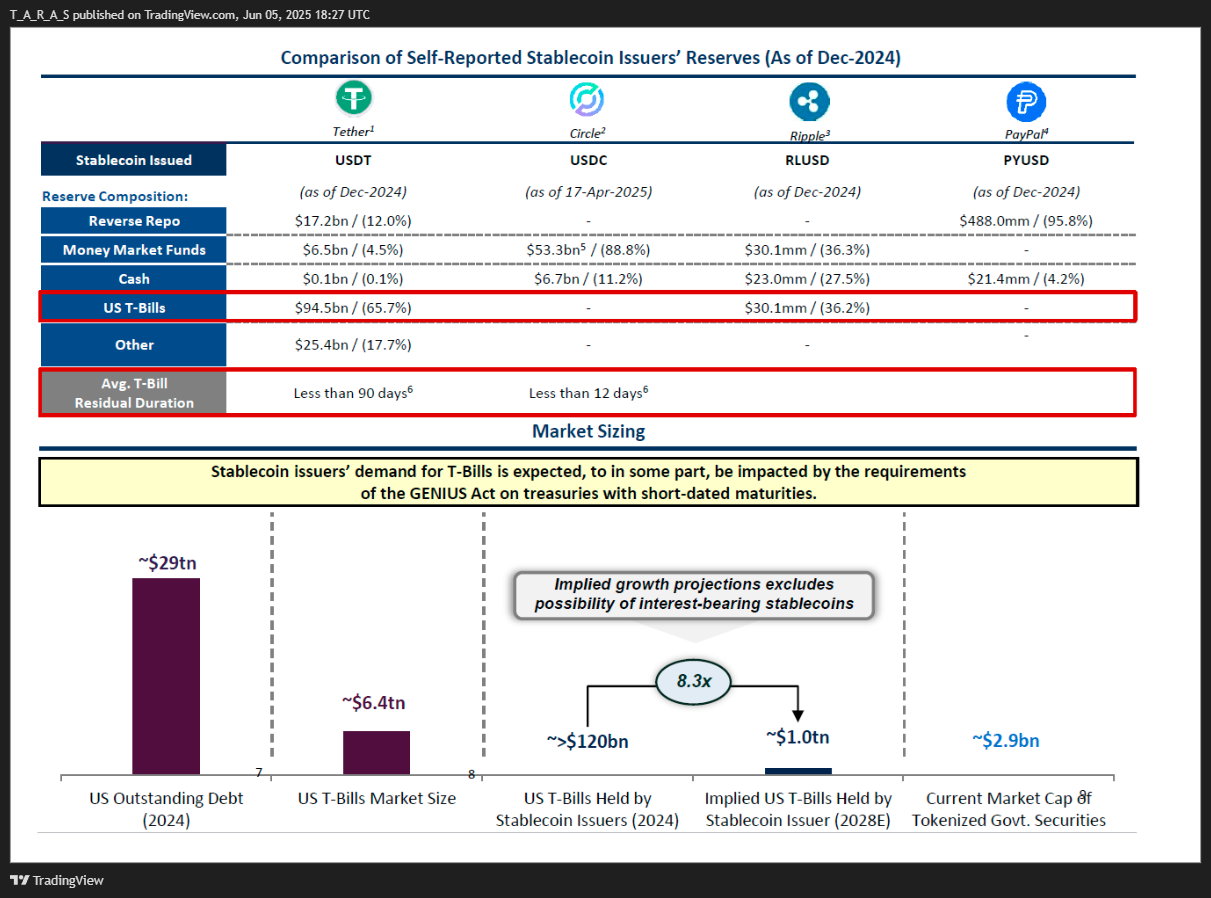Click Tether's '$94.5bn / (65.7%)' T-Bills value
Screen dimensions: 1211x898
tap(353, 308)
